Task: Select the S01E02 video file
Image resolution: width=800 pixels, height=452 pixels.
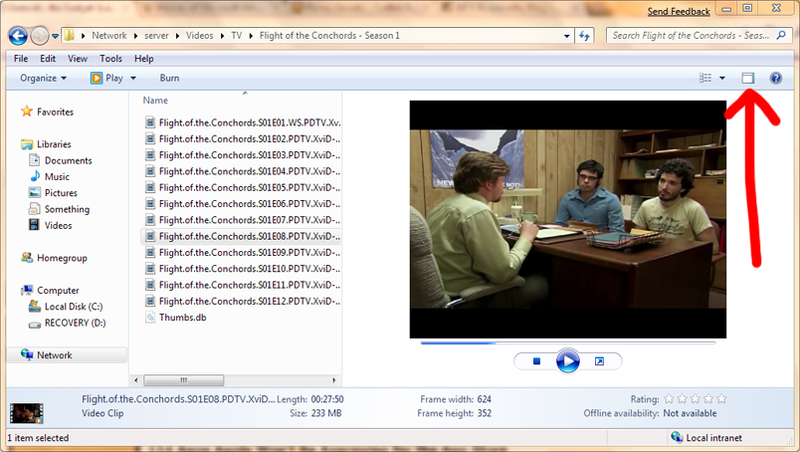Action: point(242,139)
